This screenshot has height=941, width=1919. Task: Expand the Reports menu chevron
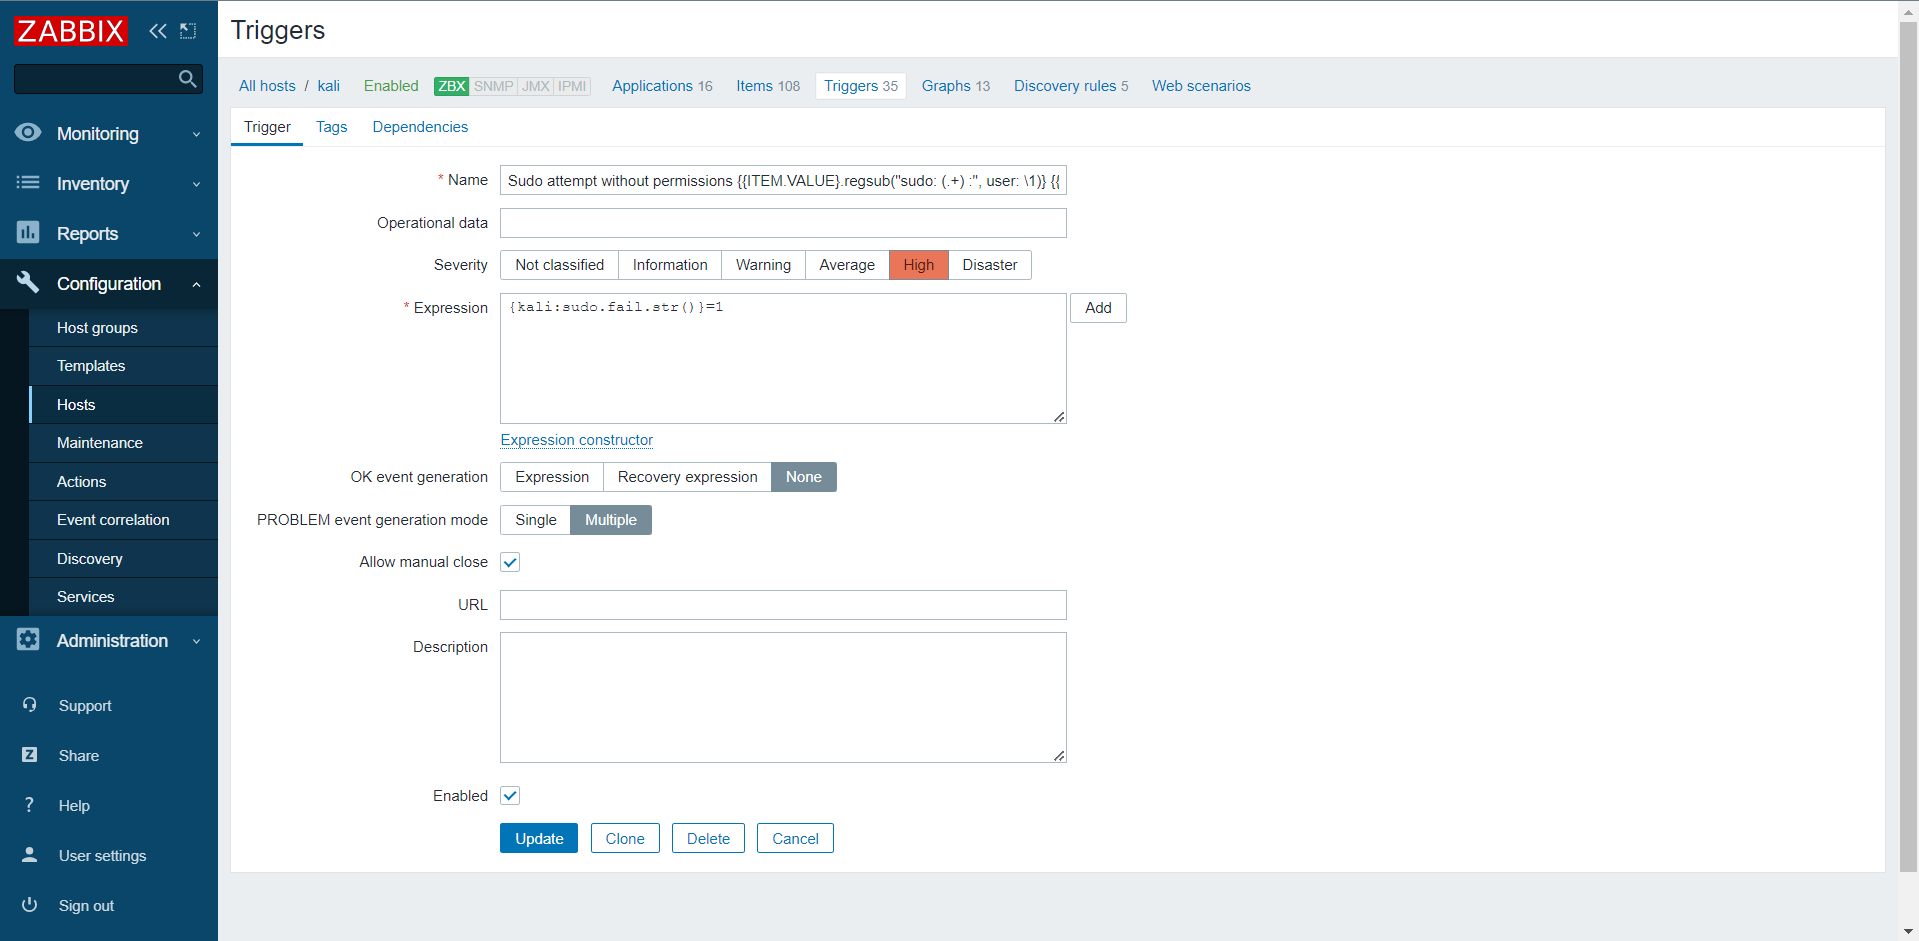(x=196, y=234)
